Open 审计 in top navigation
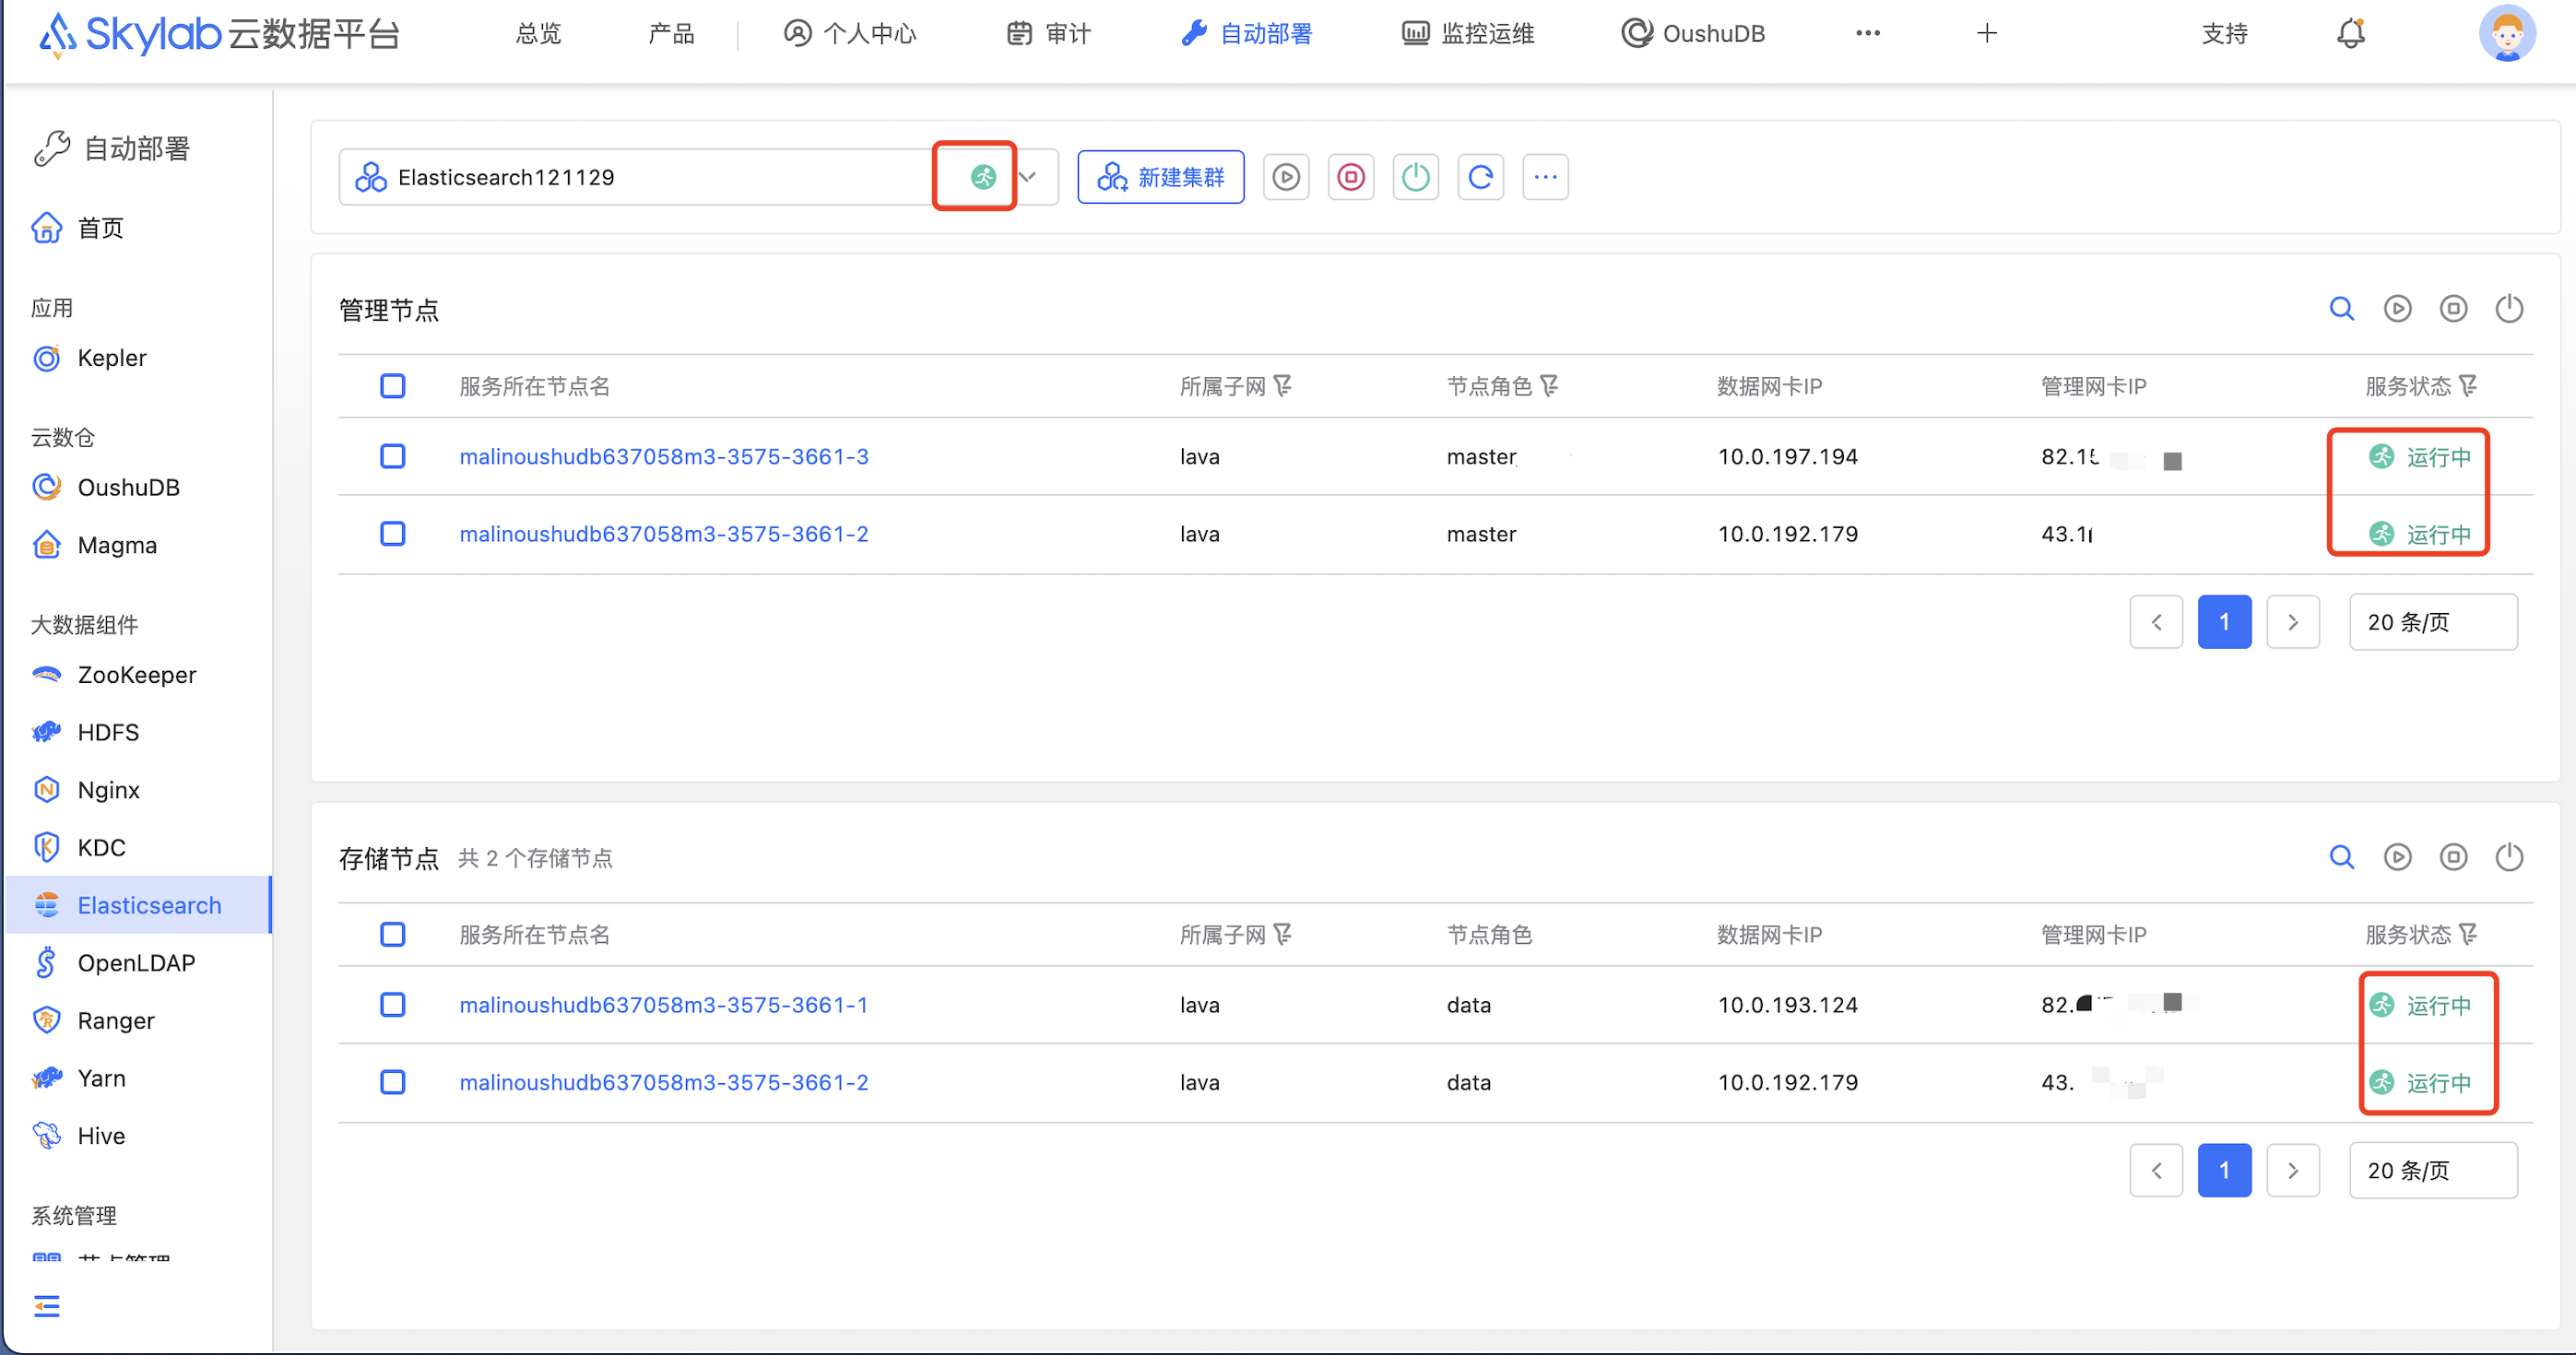The width and height of the screenshot is (2576, 1355). pos(1049,34)
